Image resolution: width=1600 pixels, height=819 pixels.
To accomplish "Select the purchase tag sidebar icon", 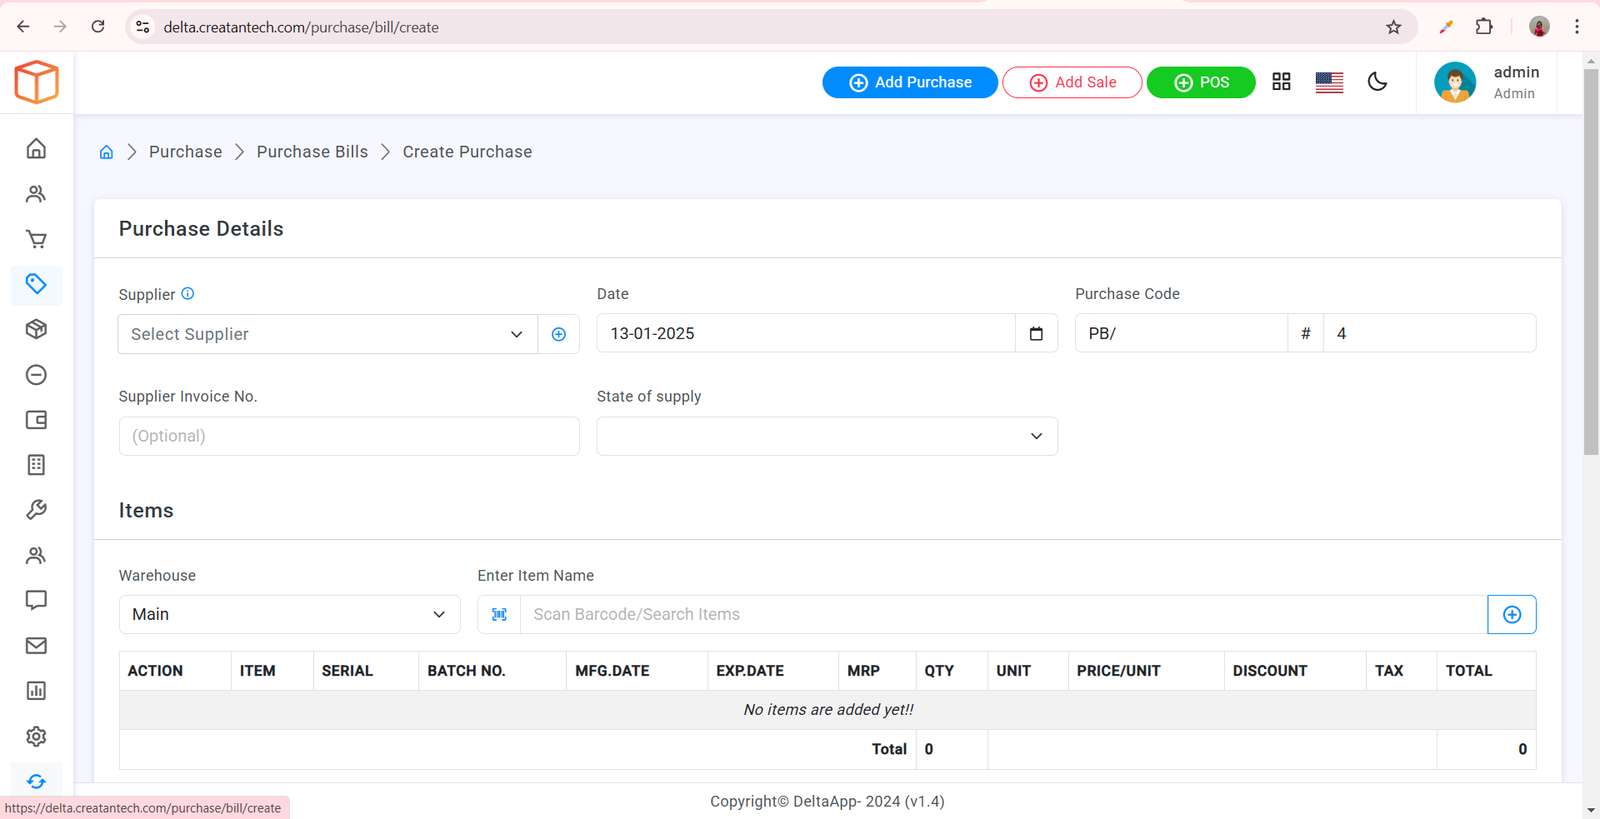I will 36,284.
